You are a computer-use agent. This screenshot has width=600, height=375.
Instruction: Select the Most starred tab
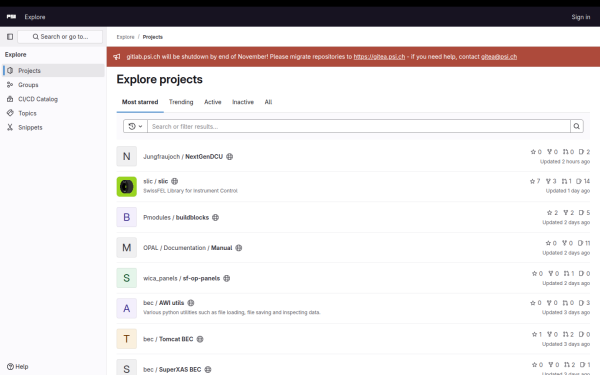coord(140,102)
